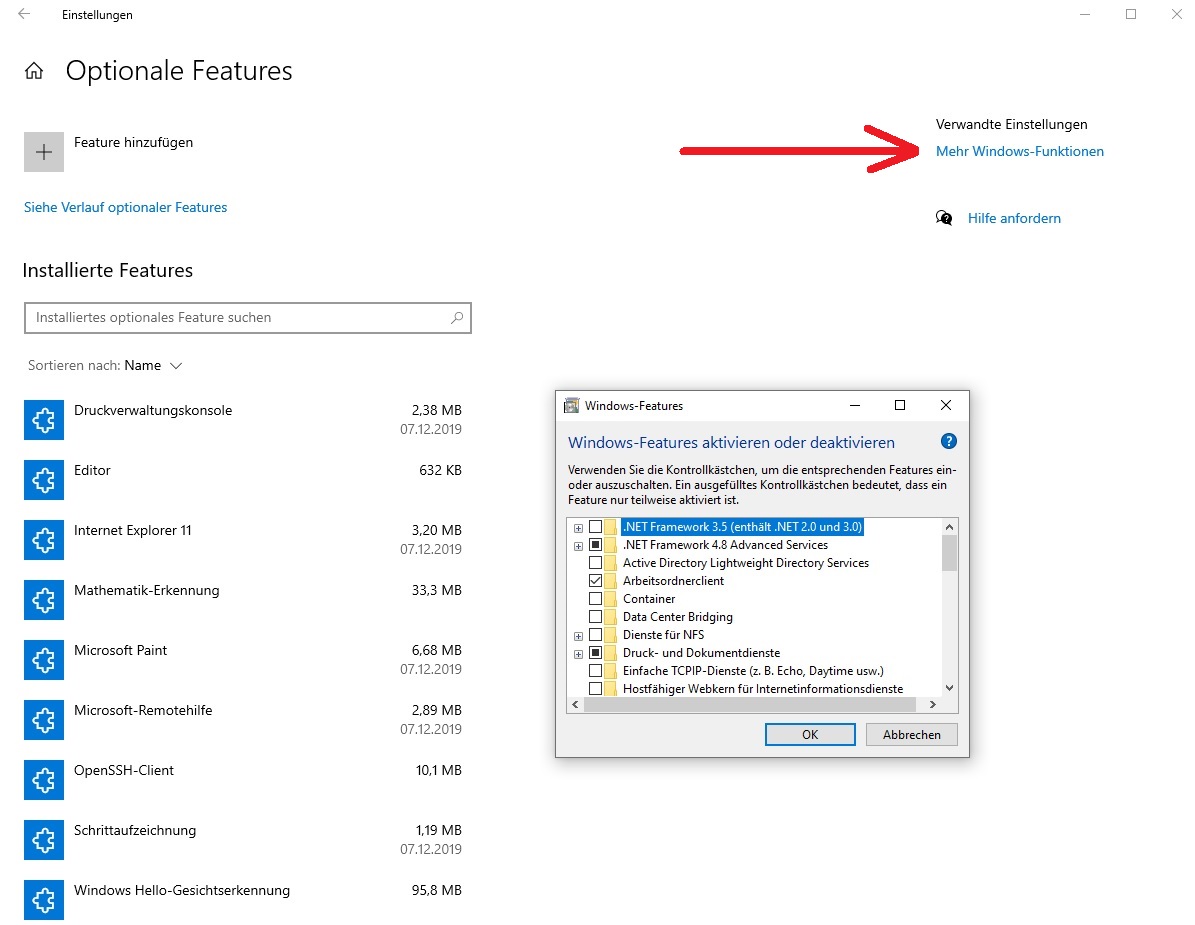Select the Internet Explorer 11 feature name
The height and width of the screenshot is (925, 1195).
click(133, 530)
